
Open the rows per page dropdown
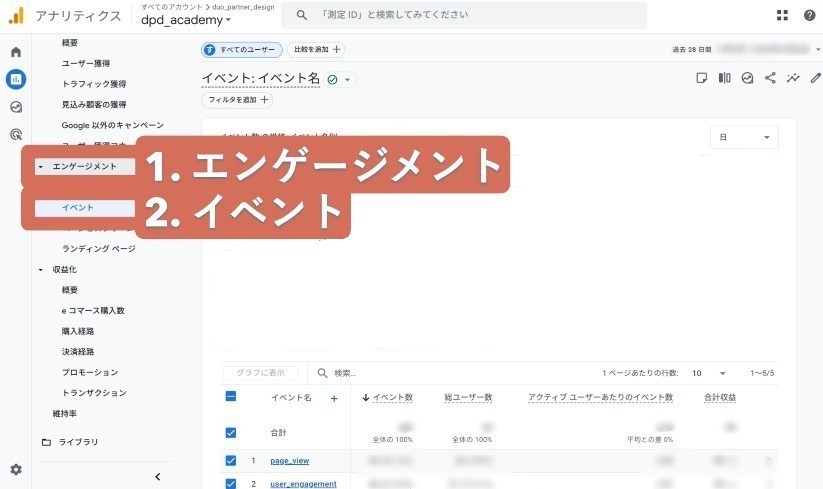click(x=708, y=373)
